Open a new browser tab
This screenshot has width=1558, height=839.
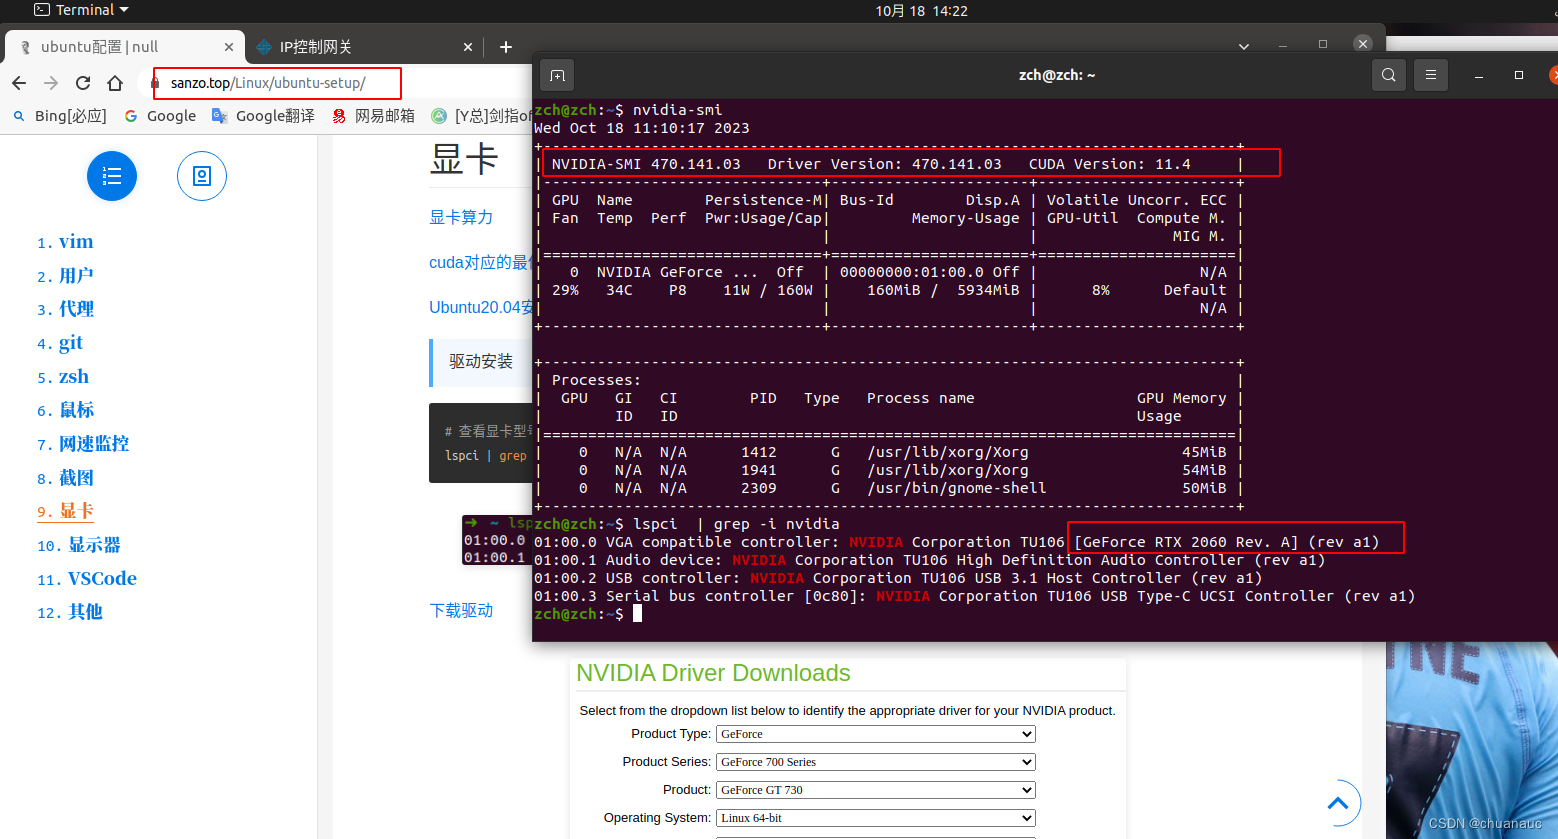(x=506, y=47)
